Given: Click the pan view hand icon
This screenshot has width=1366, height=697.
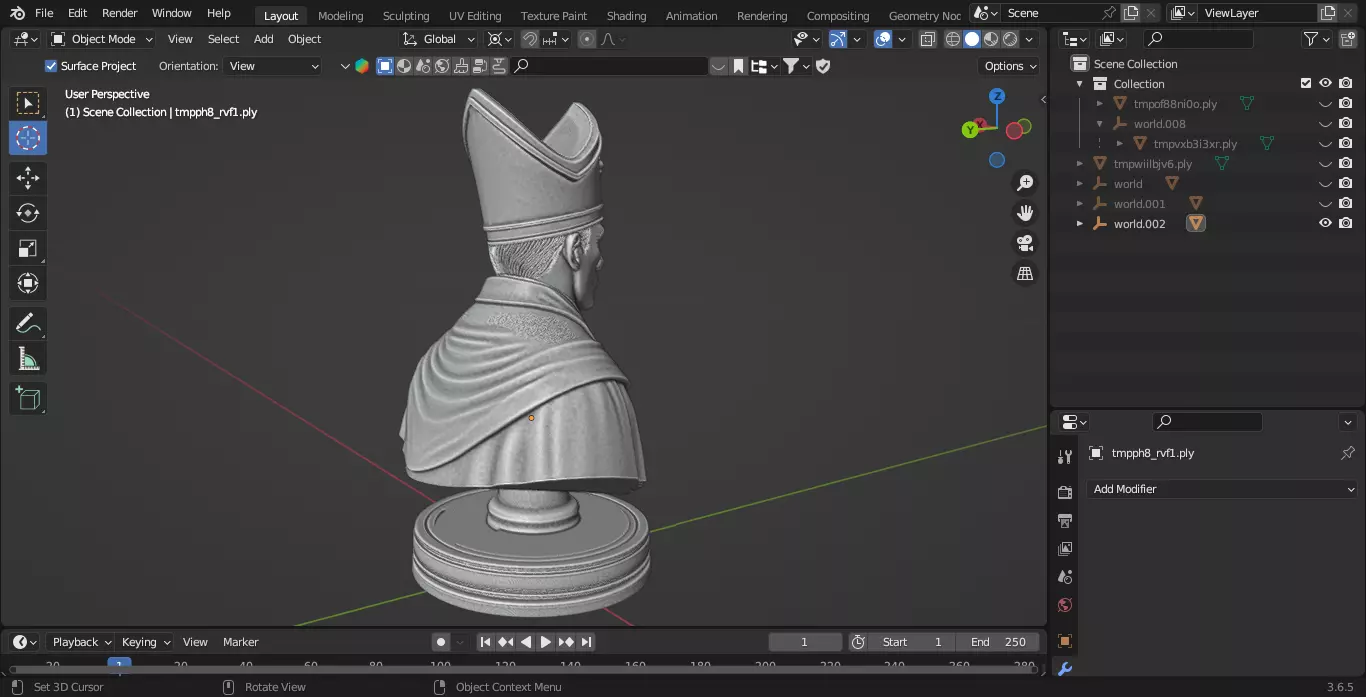Looking at the screenshot, I should [x=1025, y=213].
